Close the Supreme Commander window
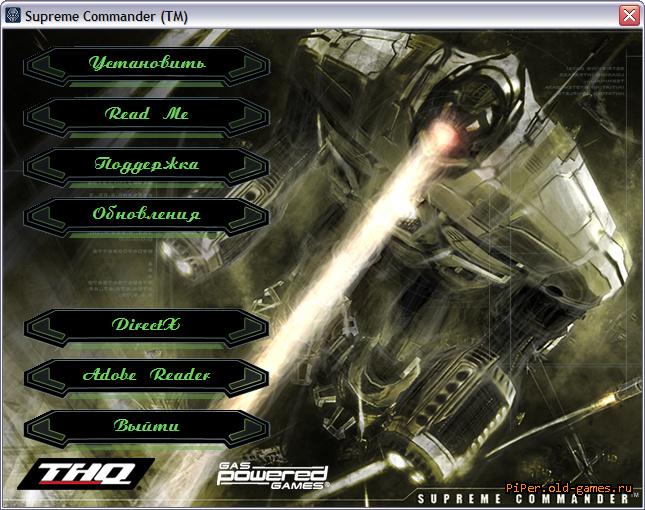 629,15
